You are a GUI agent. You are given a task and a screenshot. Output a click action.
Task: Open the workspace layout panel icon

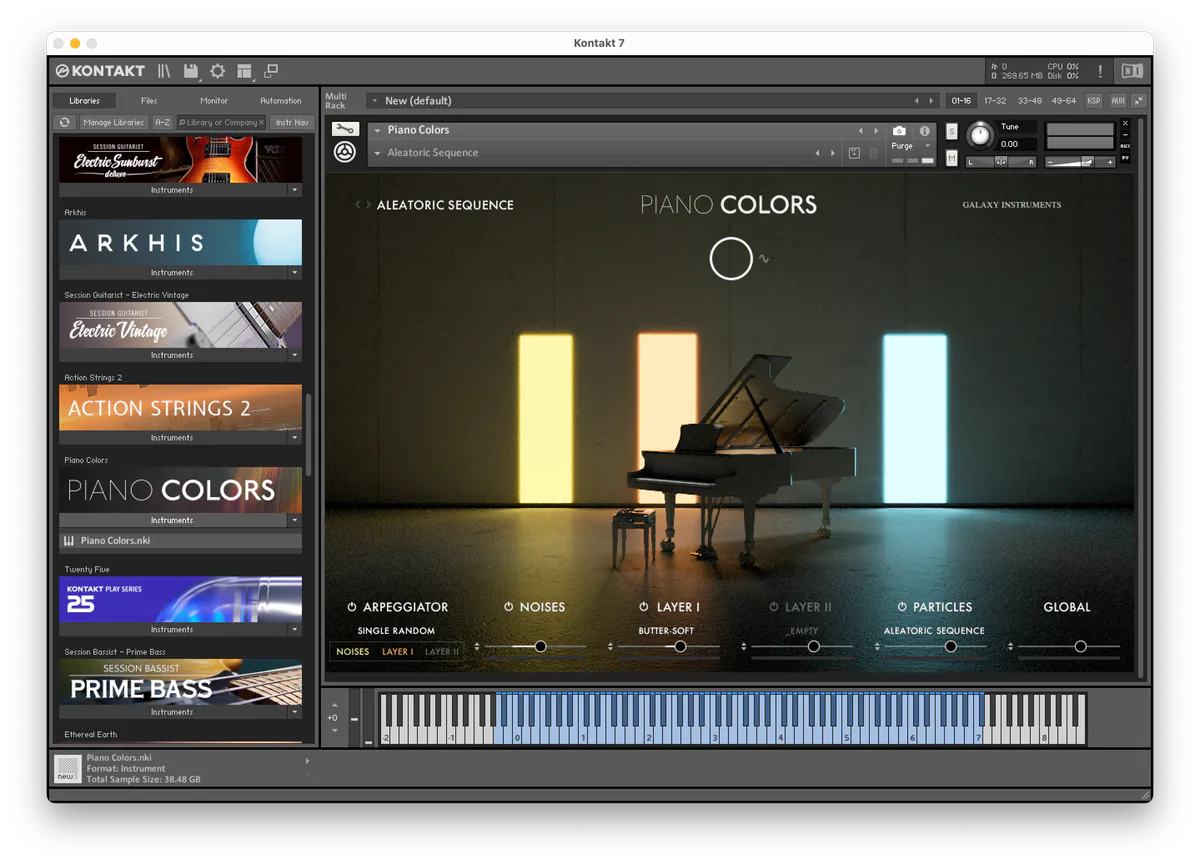(x=244, y=71)
